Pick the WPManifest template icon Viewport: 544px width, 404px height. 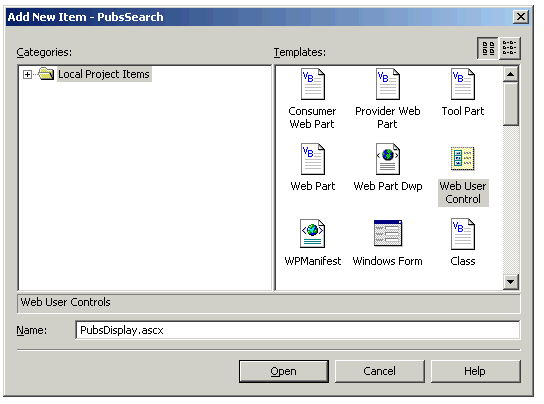(x=312, y=233)
